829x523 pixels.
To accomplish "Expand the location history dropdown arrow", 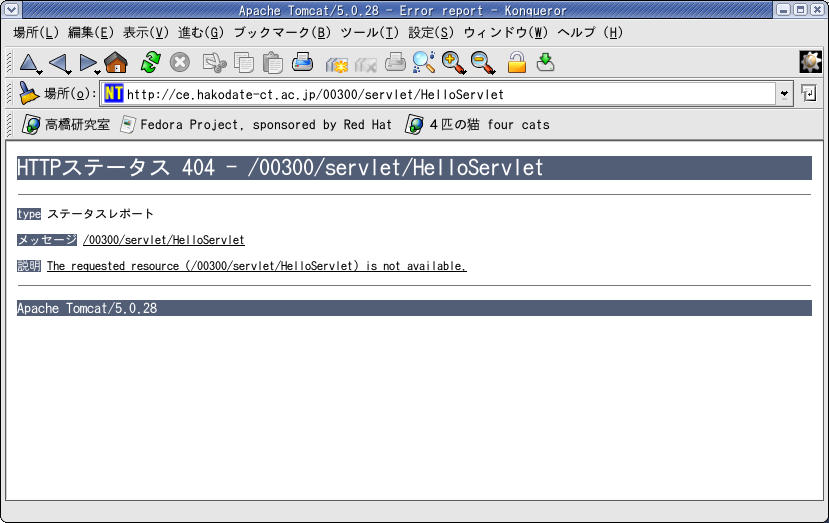I will (x=784, y=94).
